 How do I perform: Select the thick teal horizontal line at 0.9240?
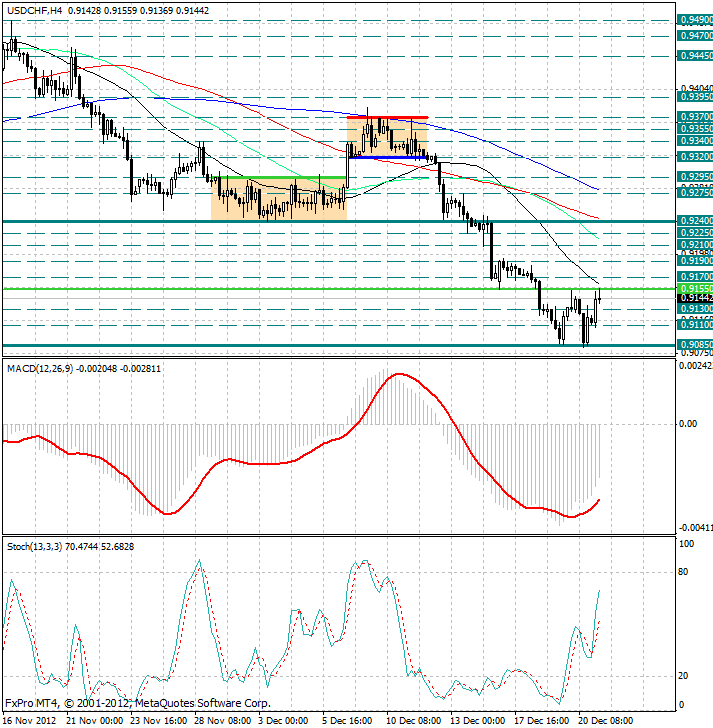click(339, 221)
